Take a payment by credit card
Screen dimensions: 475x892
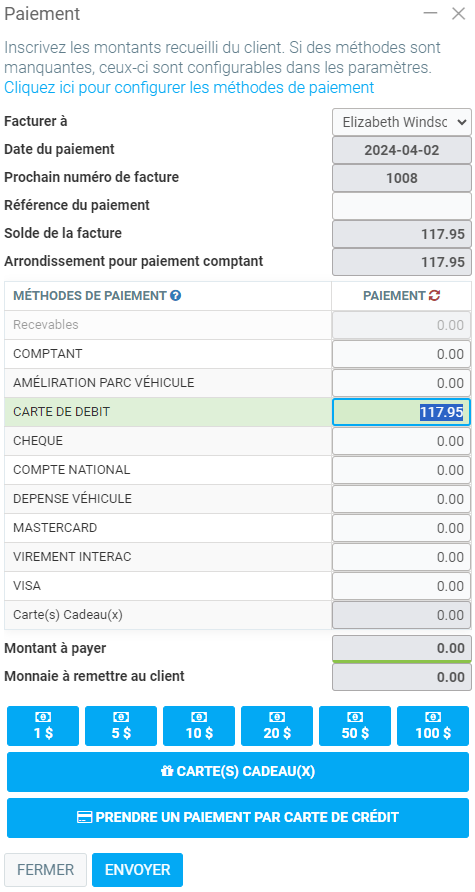click(238, 818)
